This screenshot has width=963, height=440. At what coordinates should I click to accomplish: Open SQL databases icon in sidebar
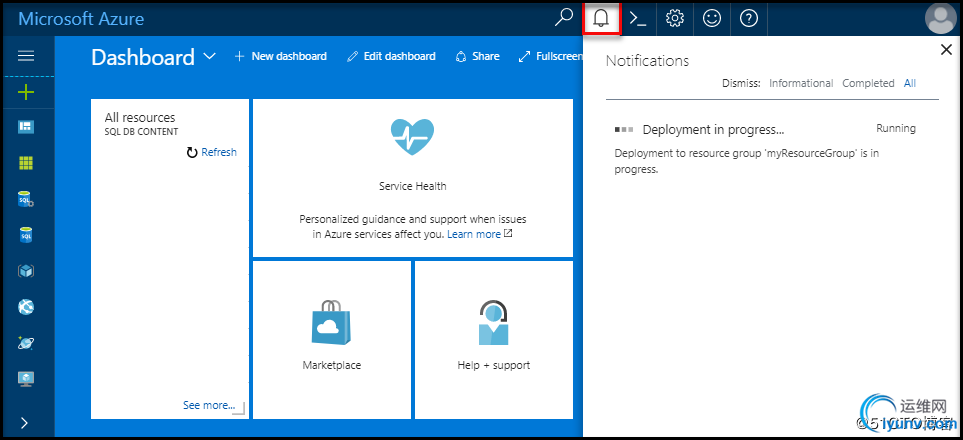26,235
